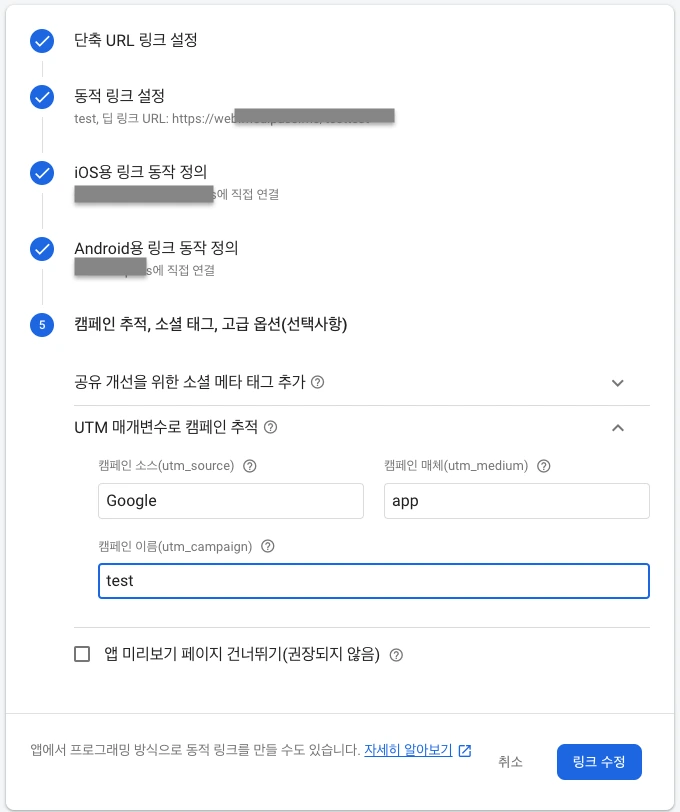Collapse UTM 매개변수로 캠페인 추적 chevron

[x=617, y=428]
